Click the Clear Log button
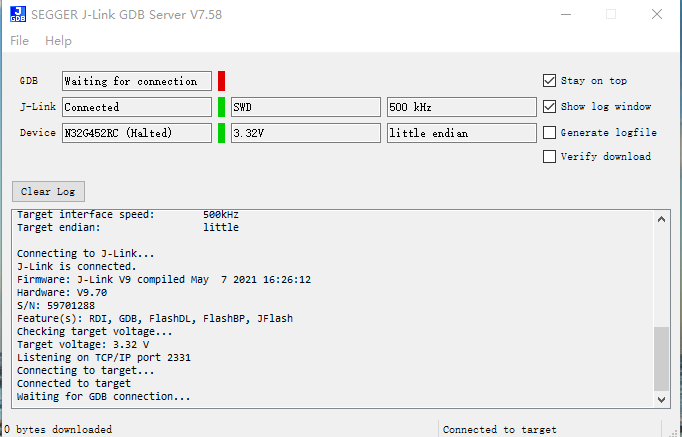The image size is (682, 437). 48,192
